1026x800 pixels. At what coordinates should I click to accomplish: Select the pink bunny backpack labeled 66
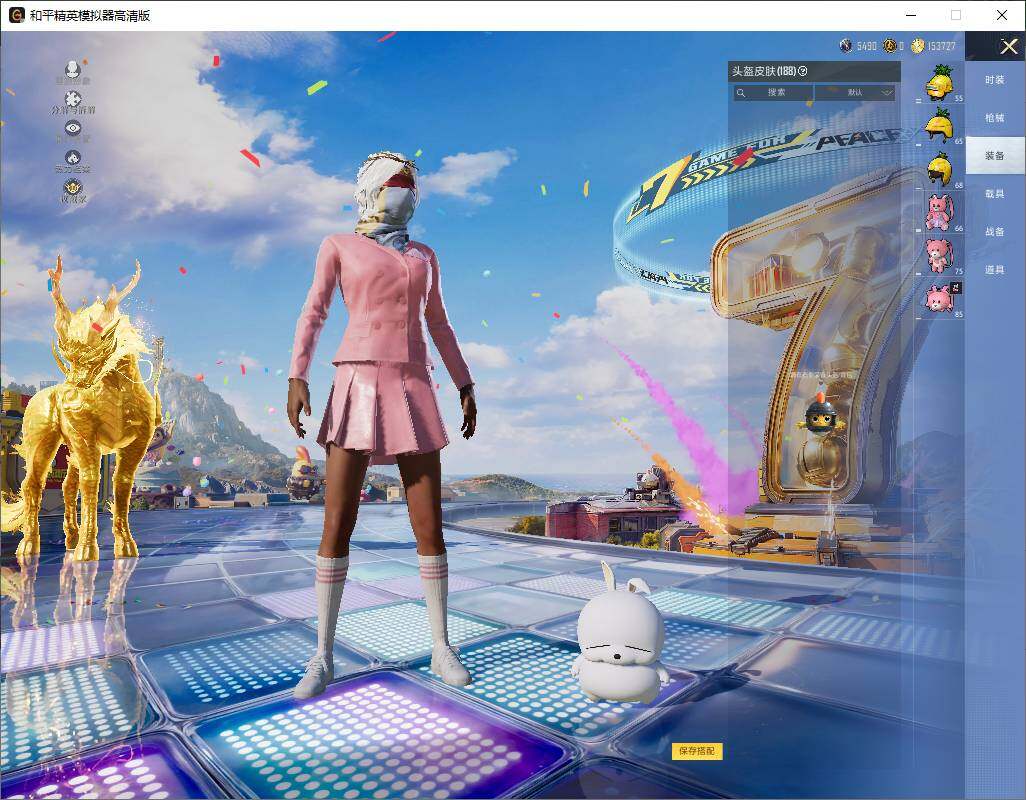click(940, 212)
